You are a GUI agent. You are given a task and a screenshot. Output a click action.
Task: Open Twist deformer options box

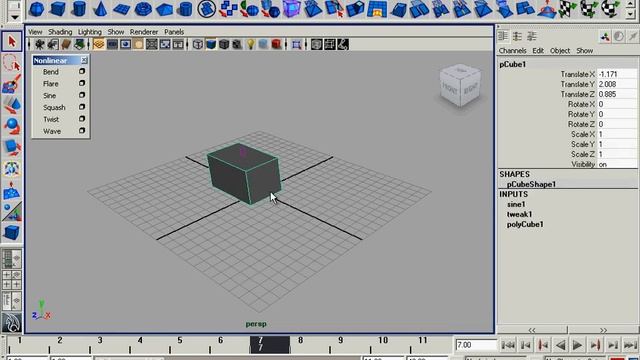click(82, 119)
